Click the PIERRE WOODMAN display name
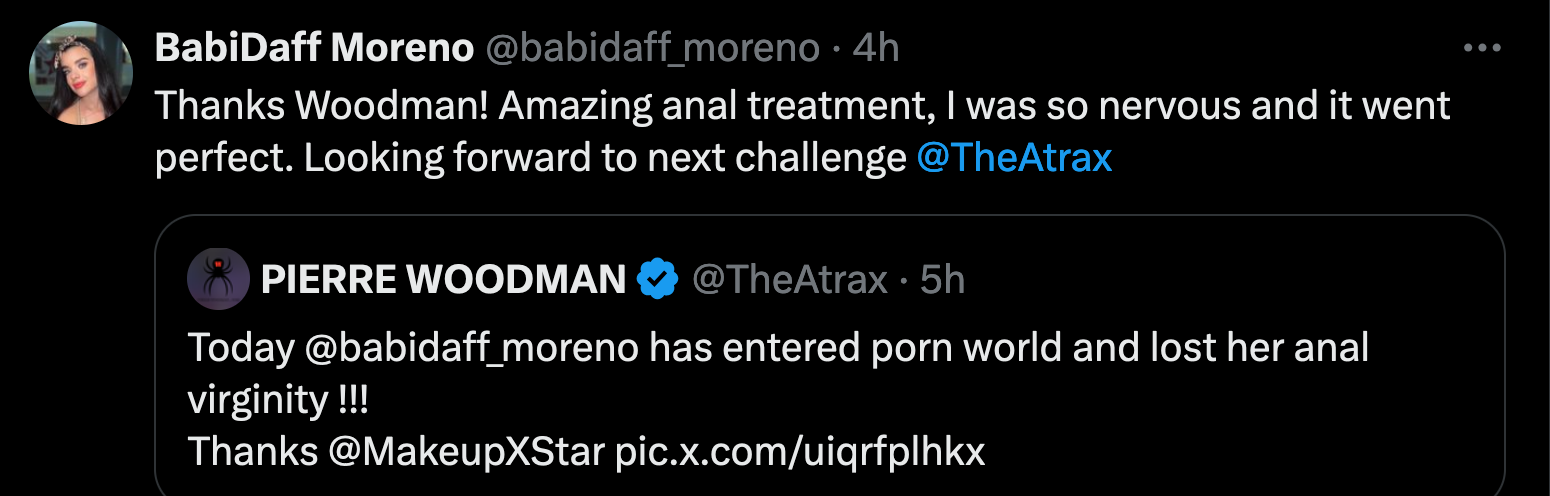1550x496 pixels. pos(443,281)
